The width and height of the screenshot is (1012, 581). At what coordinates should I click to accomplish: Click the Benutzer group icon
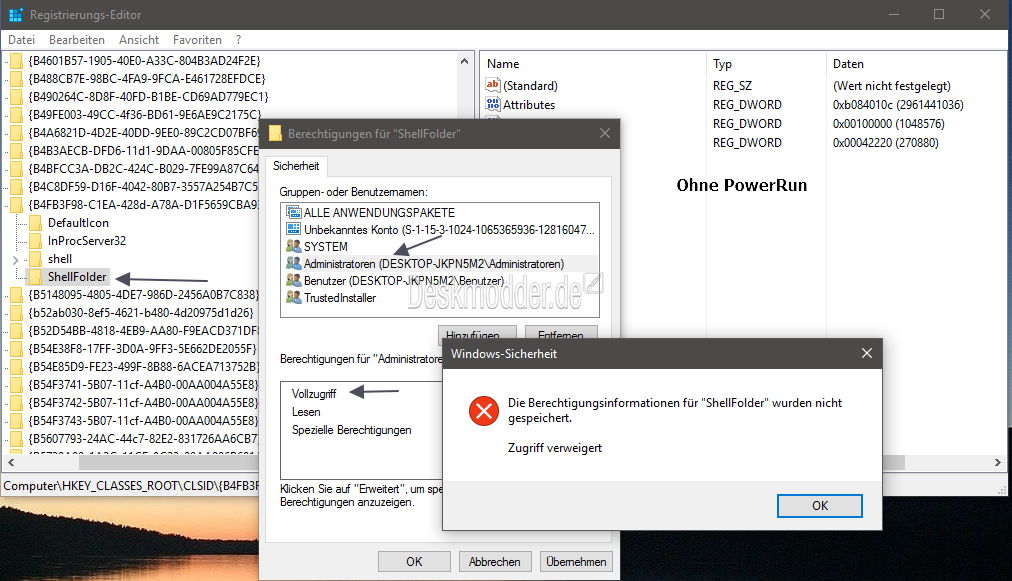click(294, 280)
